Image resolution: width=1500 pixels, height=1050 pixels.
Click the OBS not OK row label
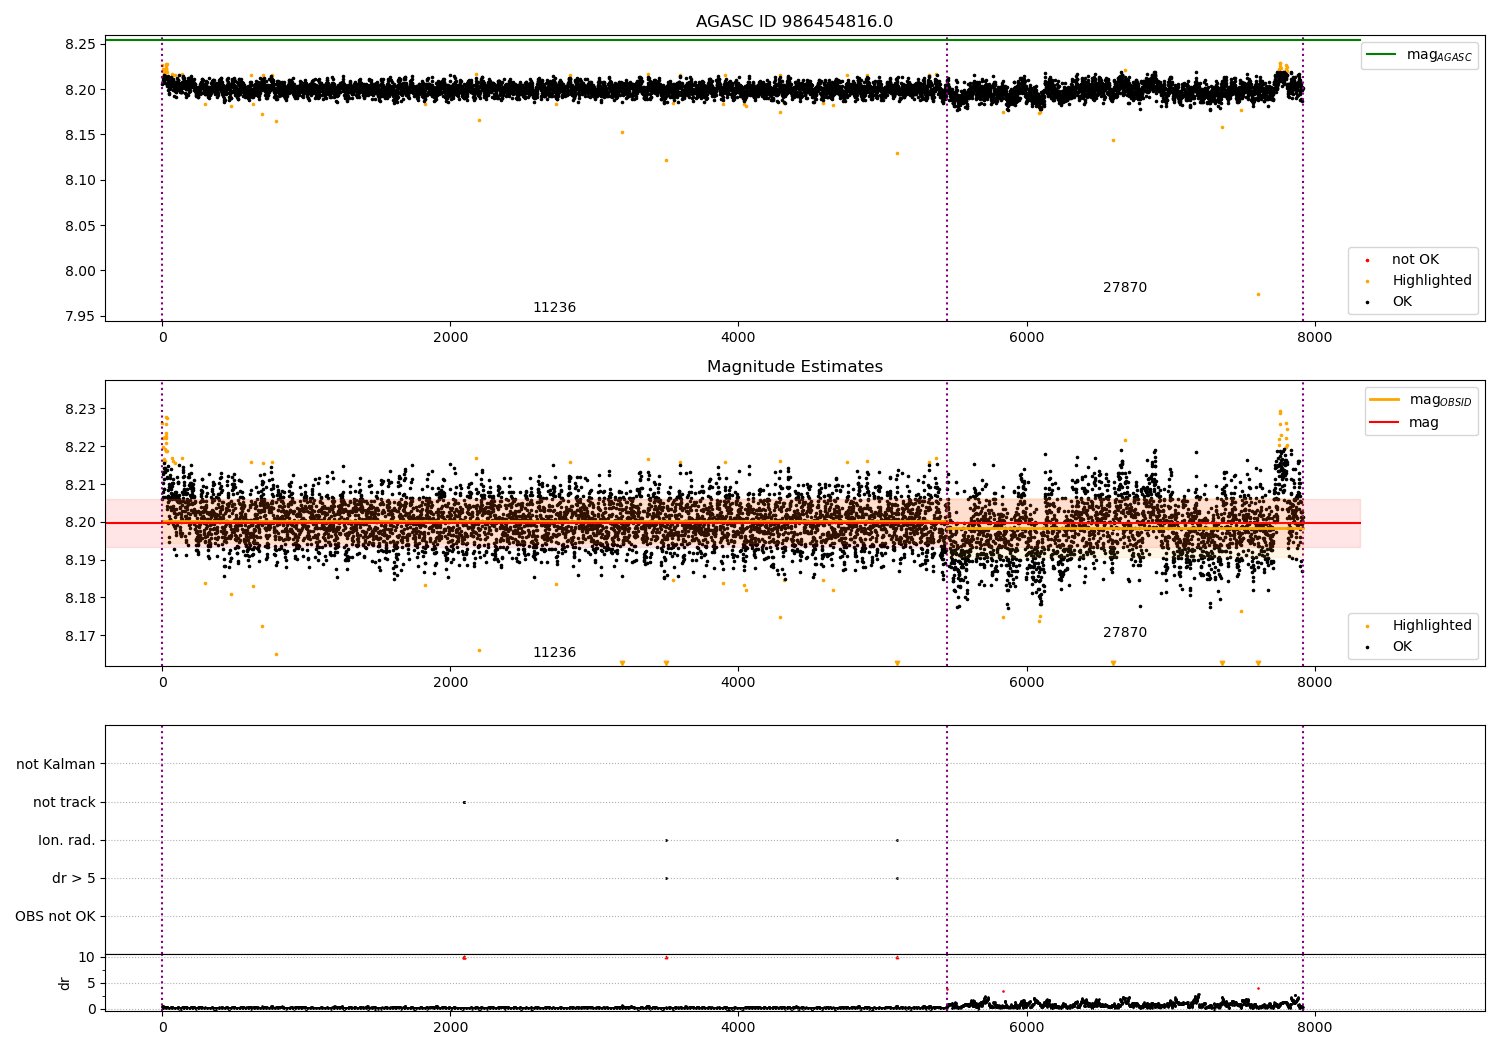pyautogui.click(x=56, y=916)
